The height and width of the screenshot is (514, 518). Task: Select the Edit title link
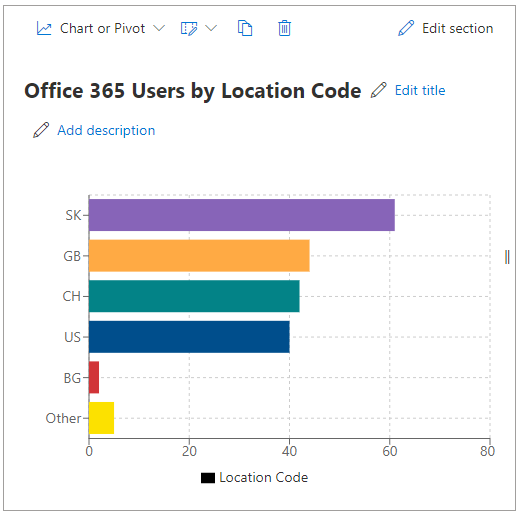420,90
